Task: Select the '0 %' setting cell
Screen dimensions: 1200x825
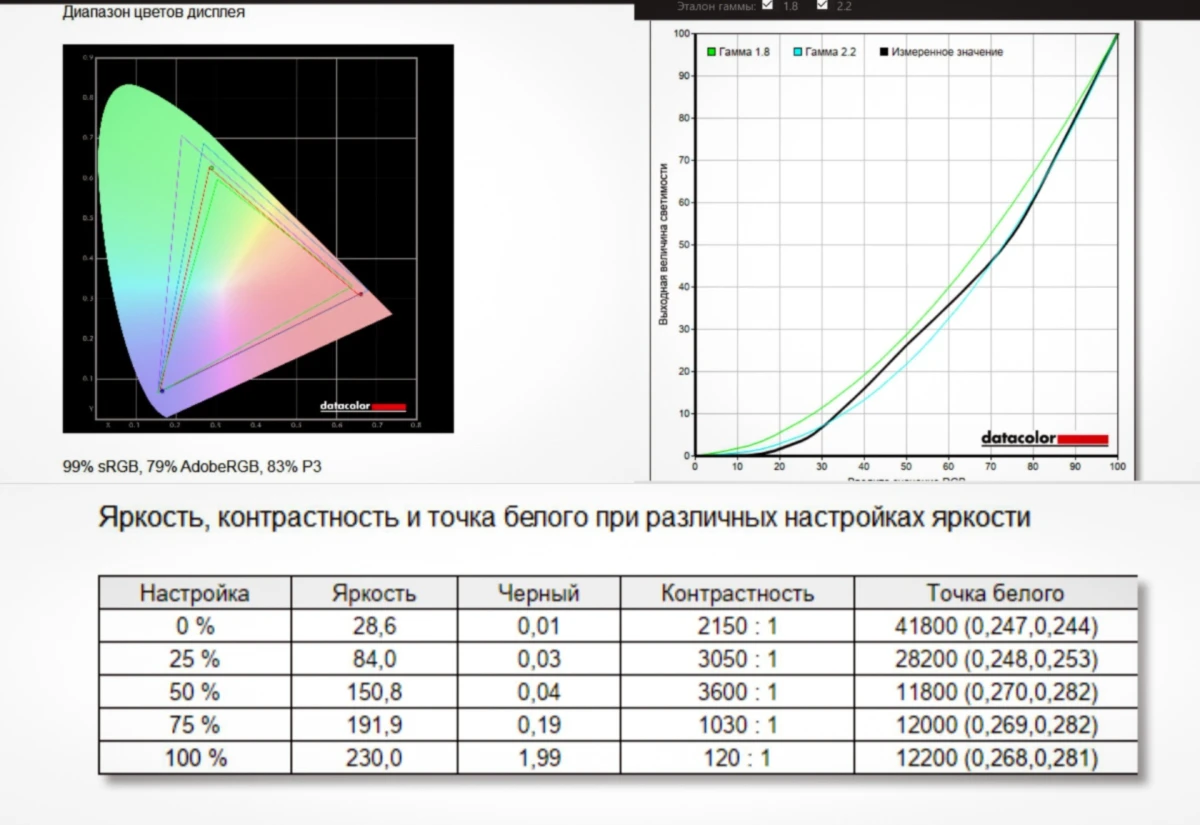Action: [x=195, y=626]
